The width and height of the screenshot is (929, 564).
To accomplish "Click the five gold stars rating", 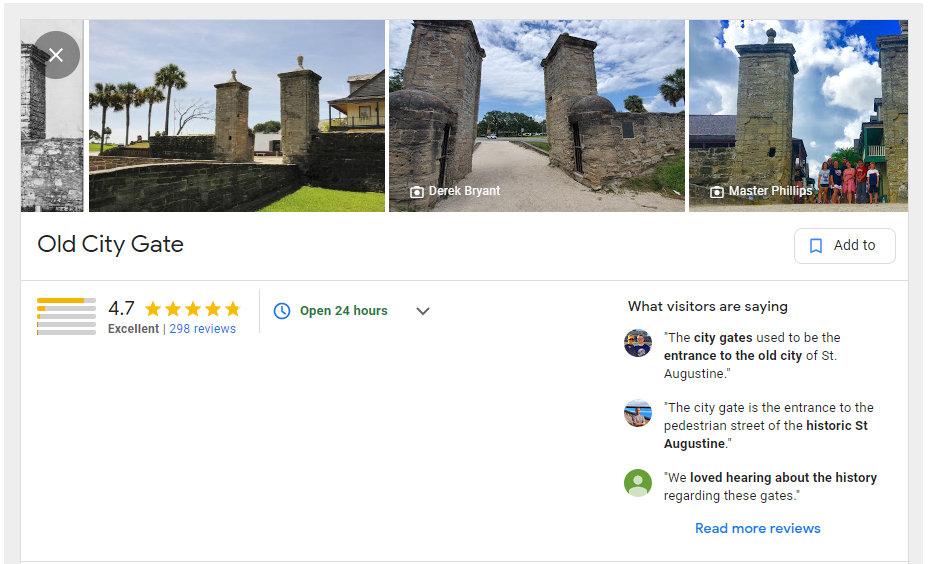I will tap(193, 309).
